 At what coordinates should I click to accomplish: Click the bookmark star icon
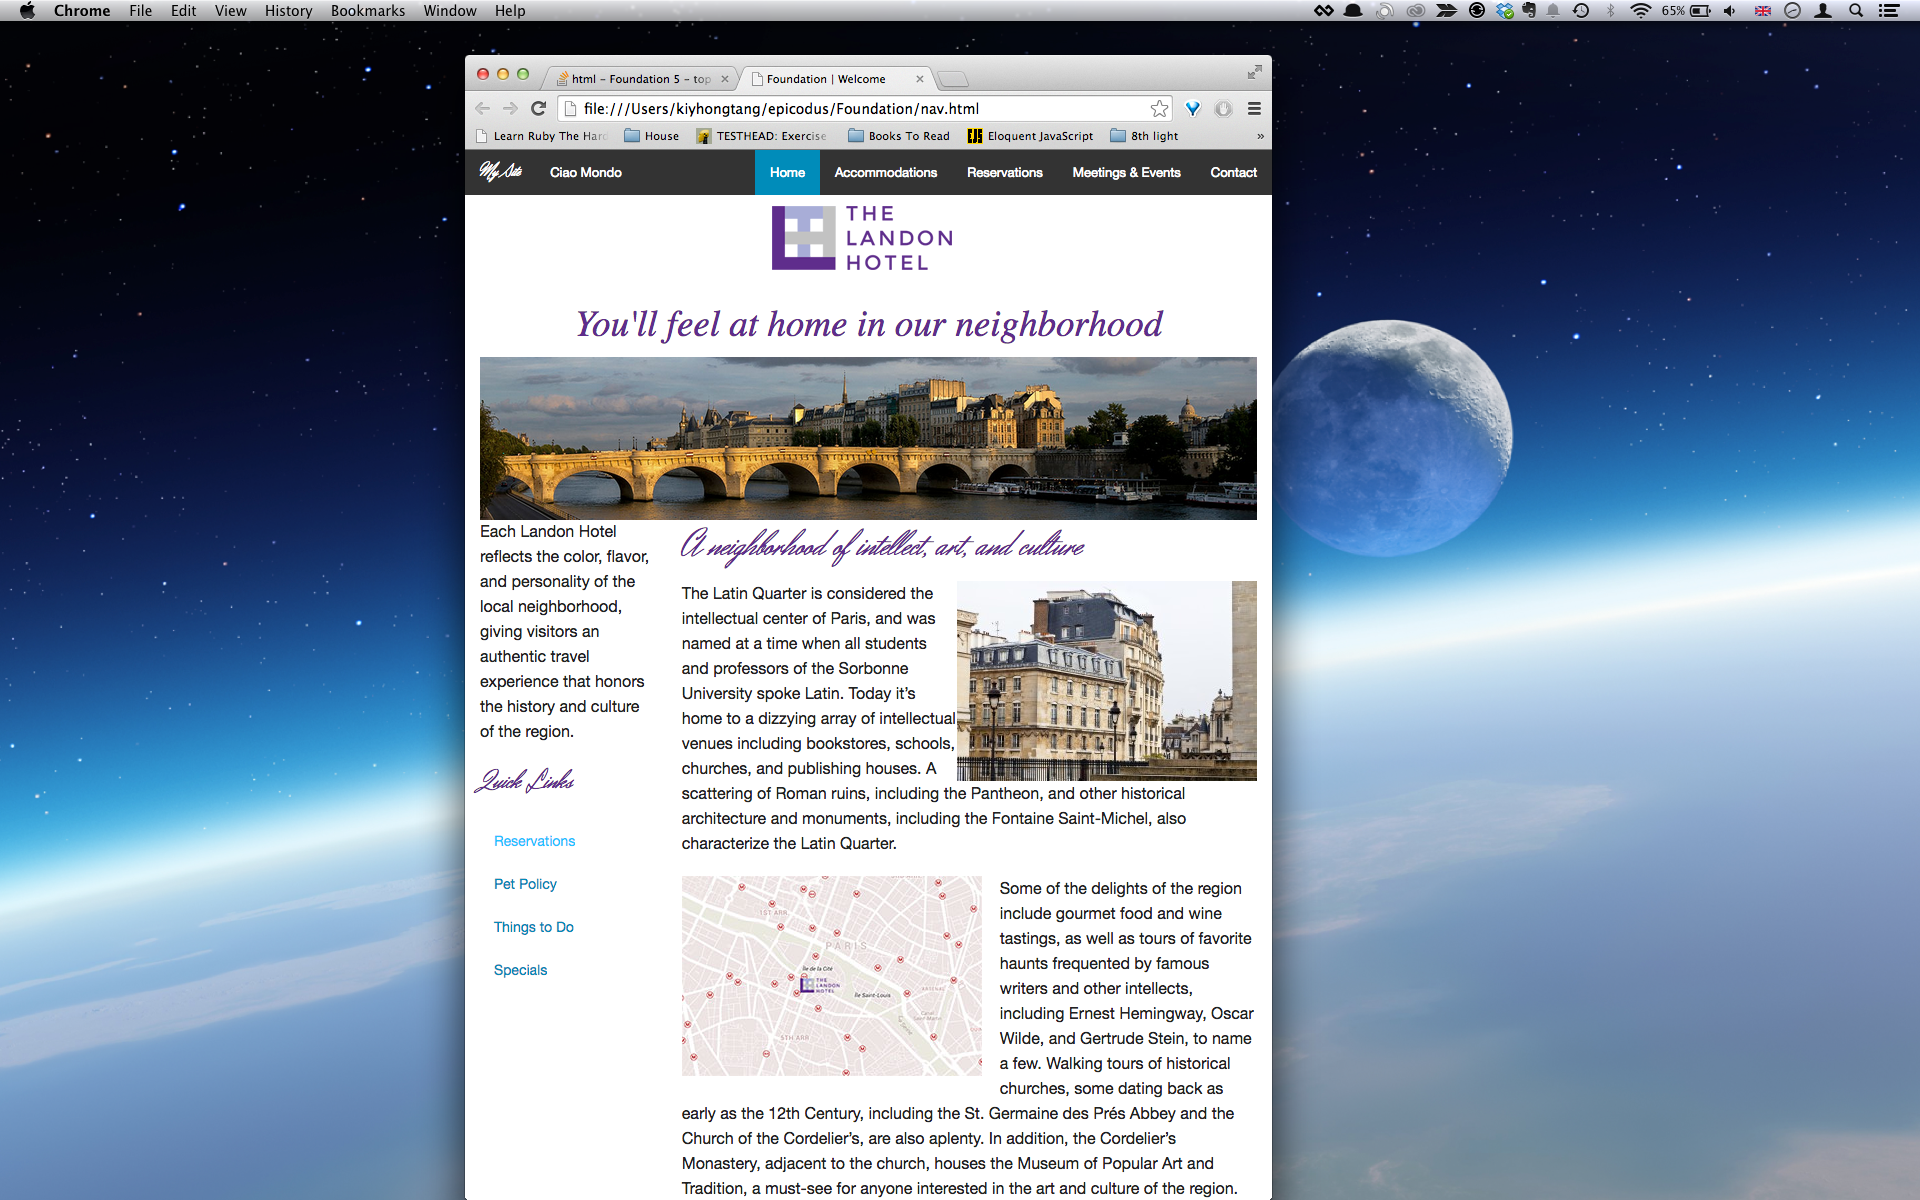1159,108
